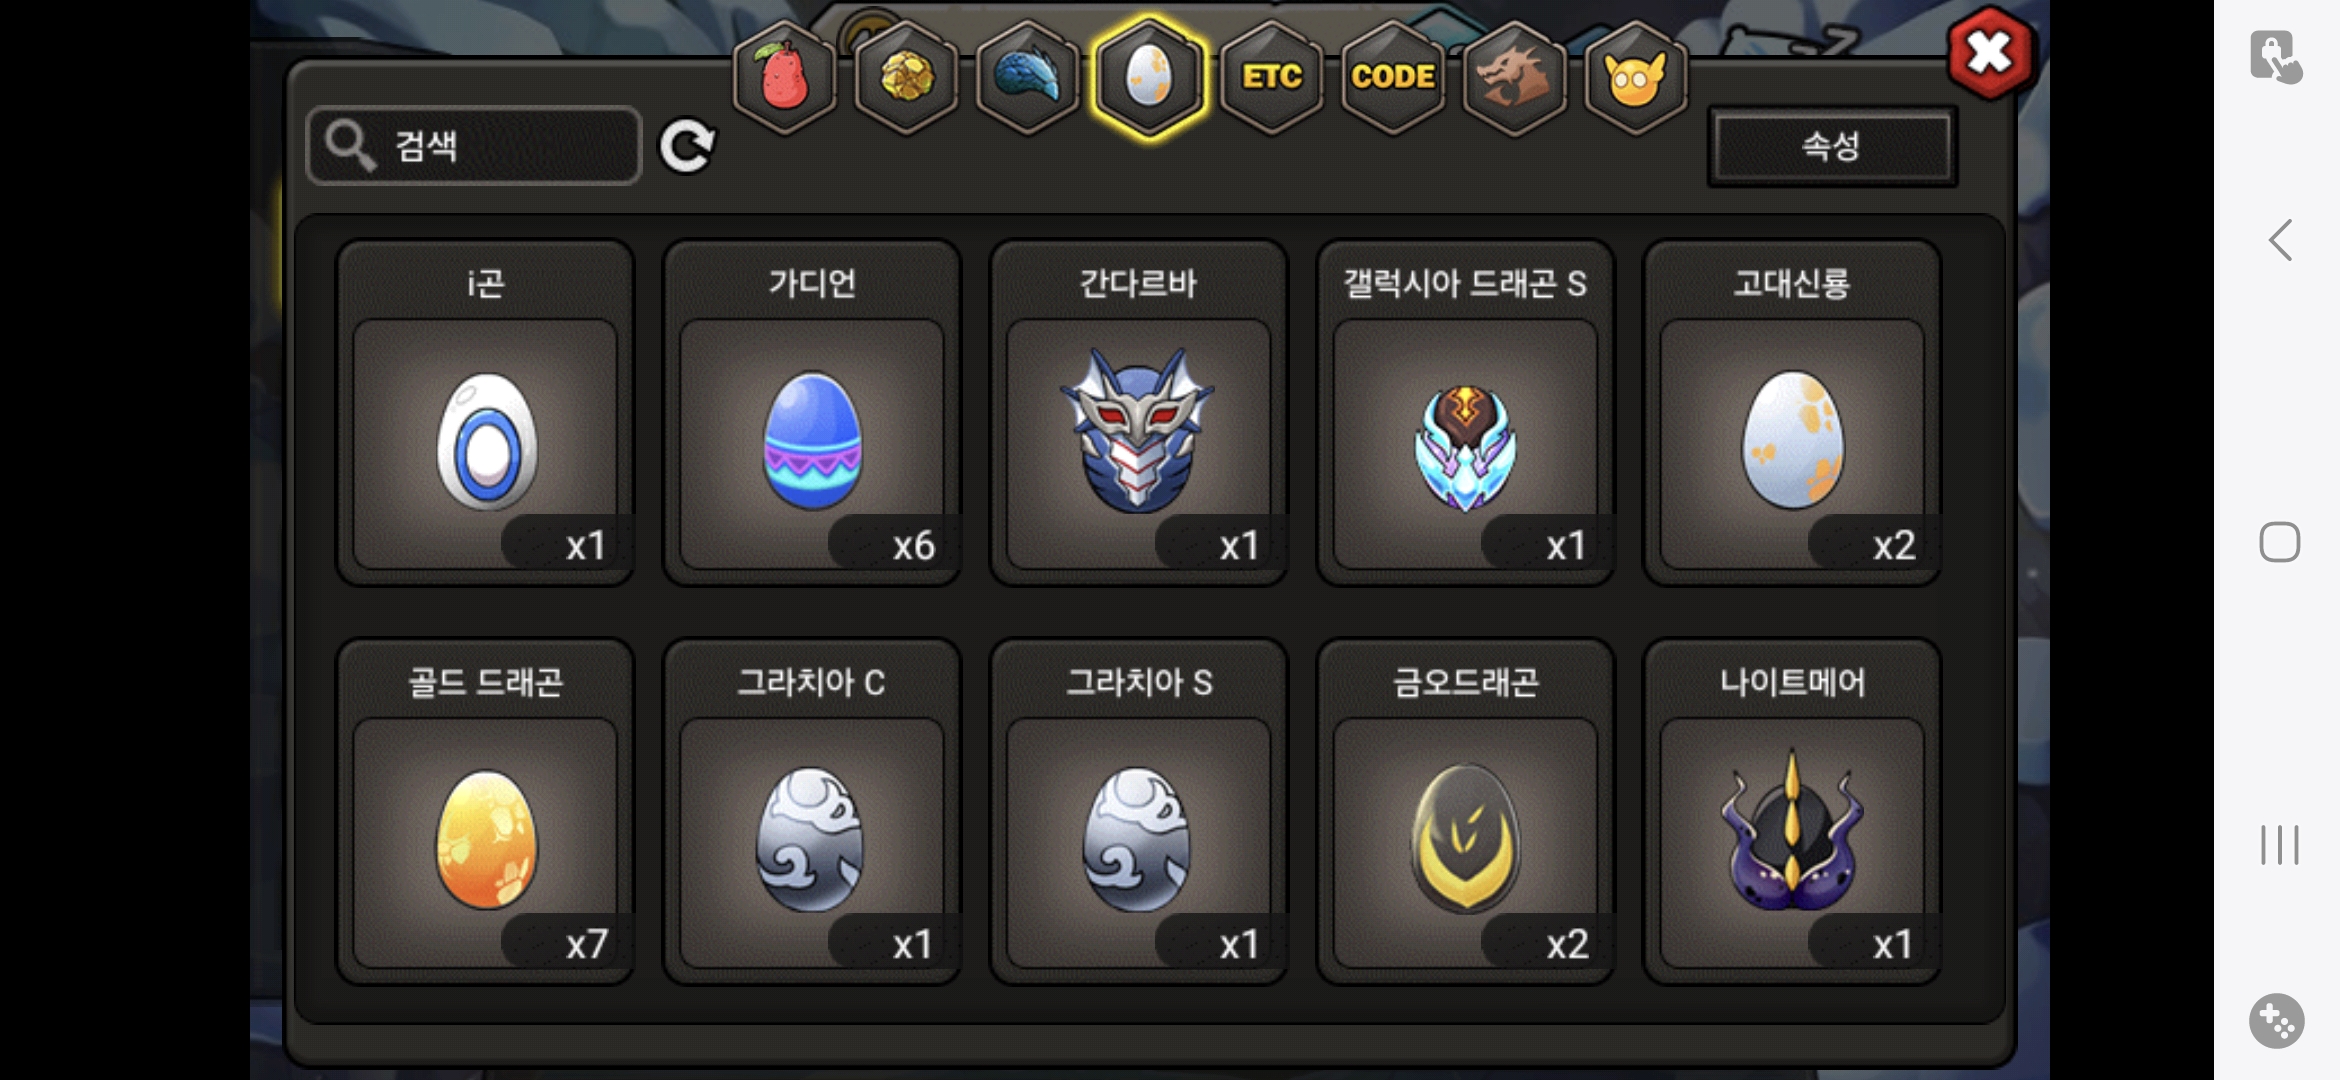Close the inventory with the red X
The height and width of the screenshot is (1080, 2340).
[x=1990, y=53]
